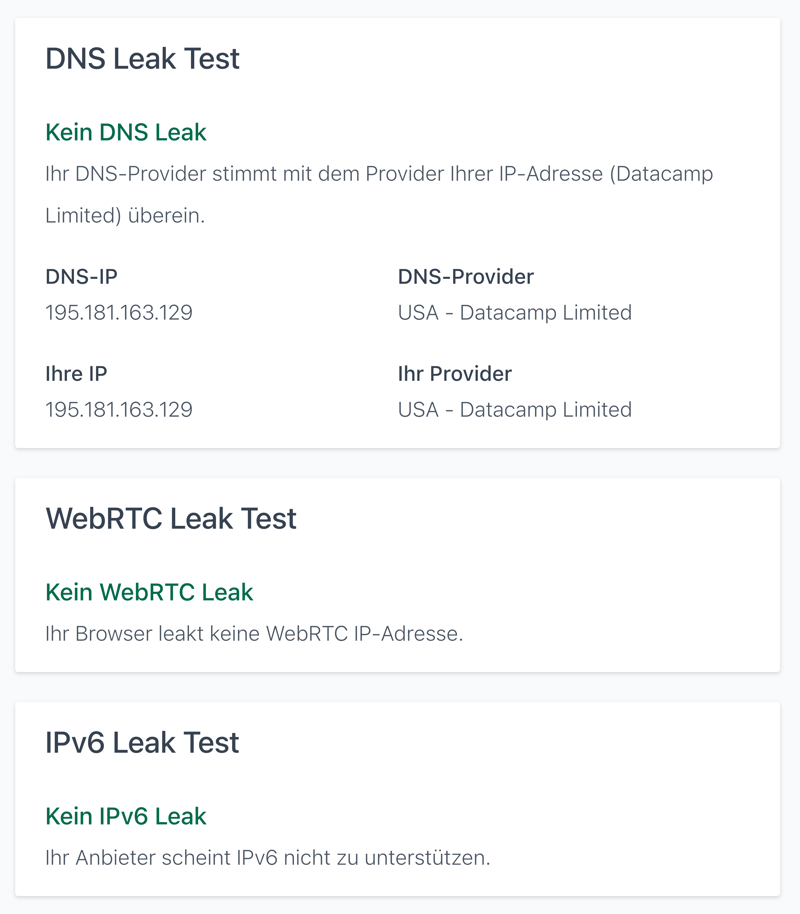Select the IP address value under Ihre IP
This screenshot has width=800, height=914.
pyautogui.click(x=119, y=410)
